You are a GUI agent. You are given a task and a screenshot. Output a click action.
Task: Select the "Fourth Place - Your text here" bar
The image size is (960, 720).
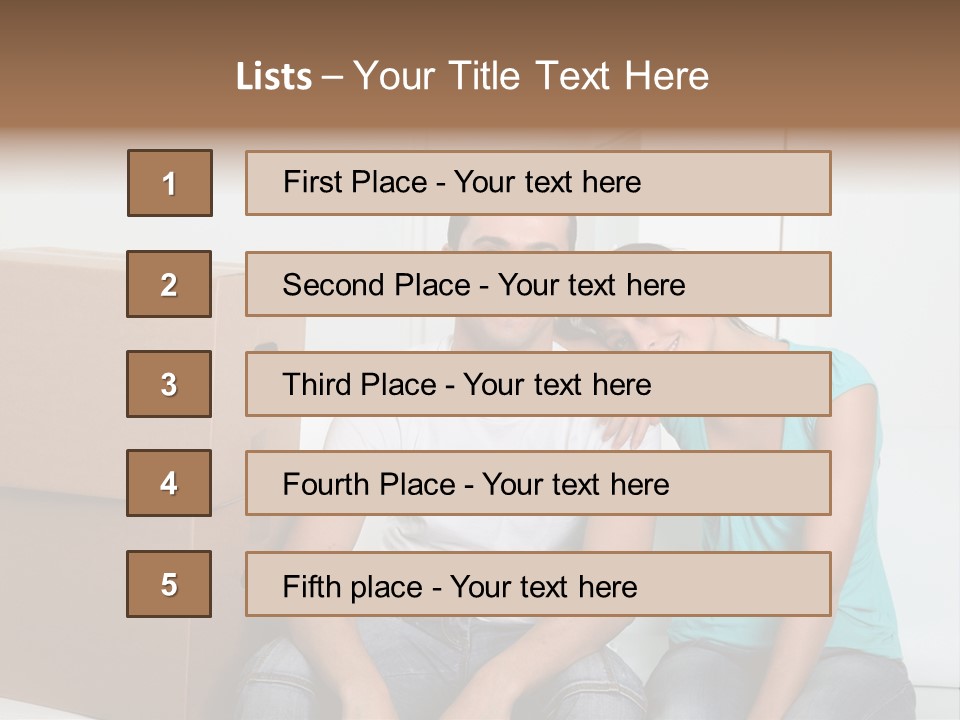pos(538,484)
